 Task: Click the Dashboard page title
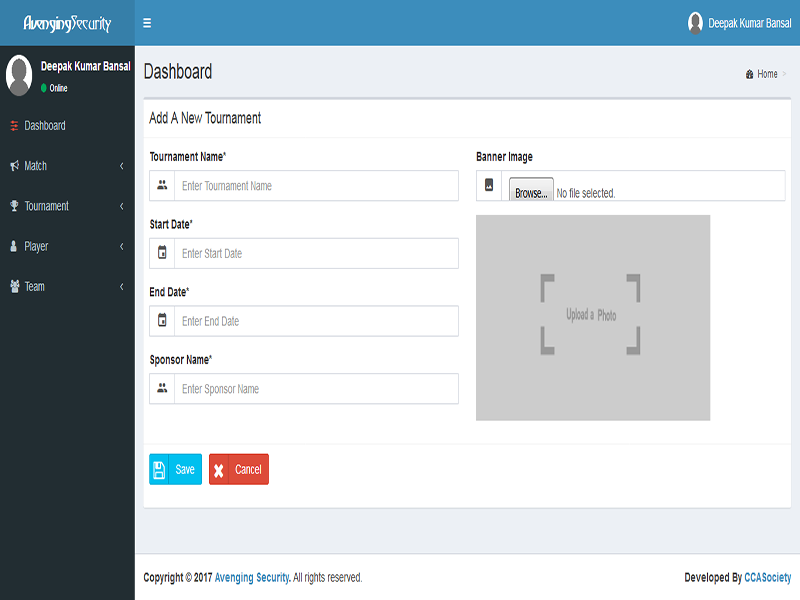click(x=178, y=72)
